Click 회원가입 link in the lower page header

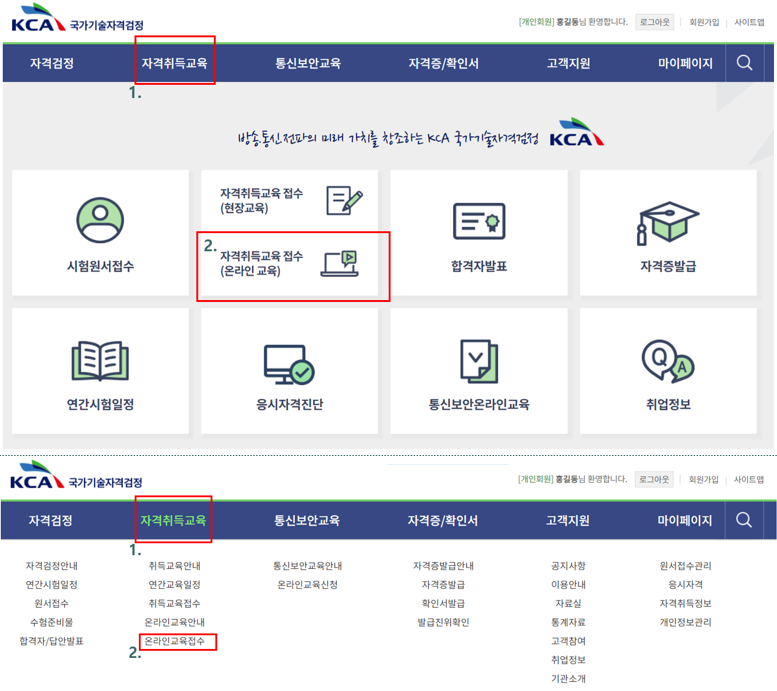[x=703, y=479]
